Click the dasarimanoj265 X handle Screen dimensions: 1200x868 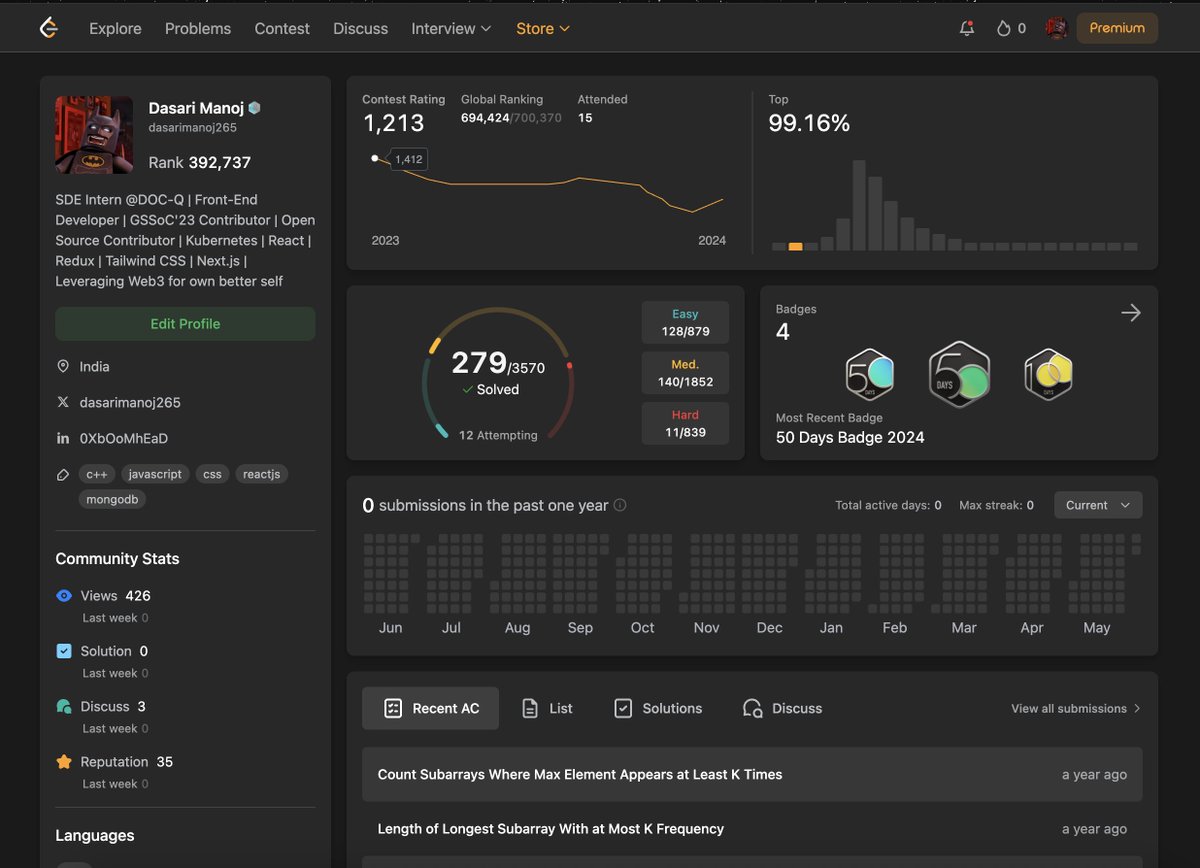pyautogui.click(x=130, y=403)
